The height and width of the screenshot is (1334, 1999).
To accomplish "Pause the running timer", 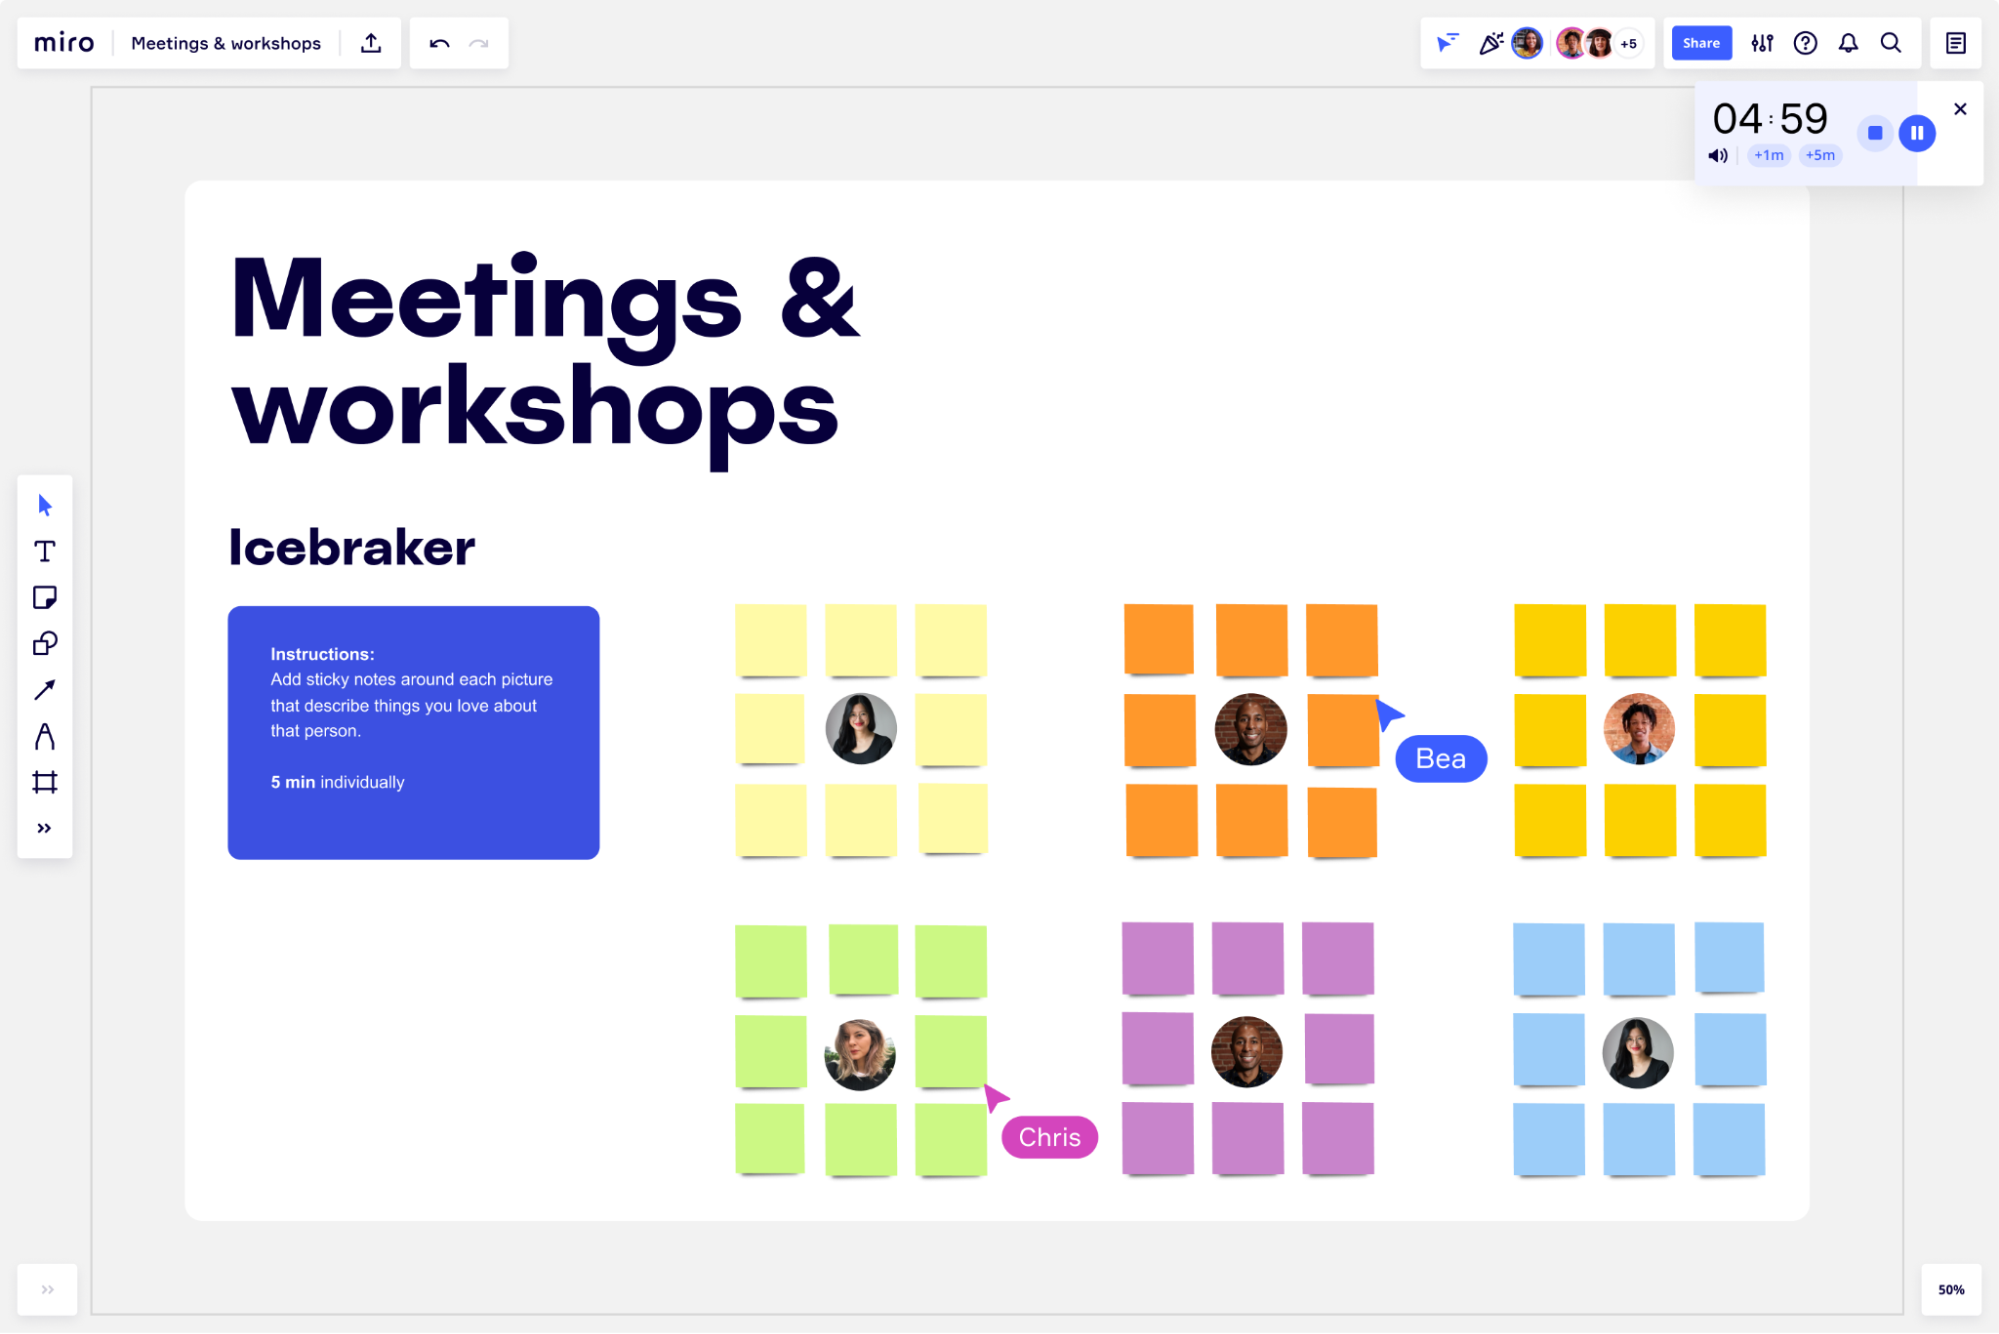I will point(1917,133).
